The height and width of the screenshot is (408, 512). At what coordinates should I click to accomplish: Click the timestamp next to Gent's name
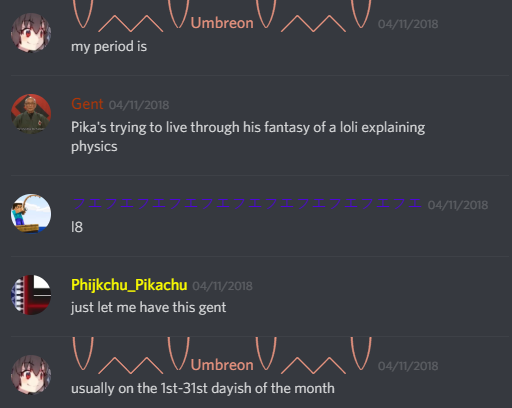[139, 105]
